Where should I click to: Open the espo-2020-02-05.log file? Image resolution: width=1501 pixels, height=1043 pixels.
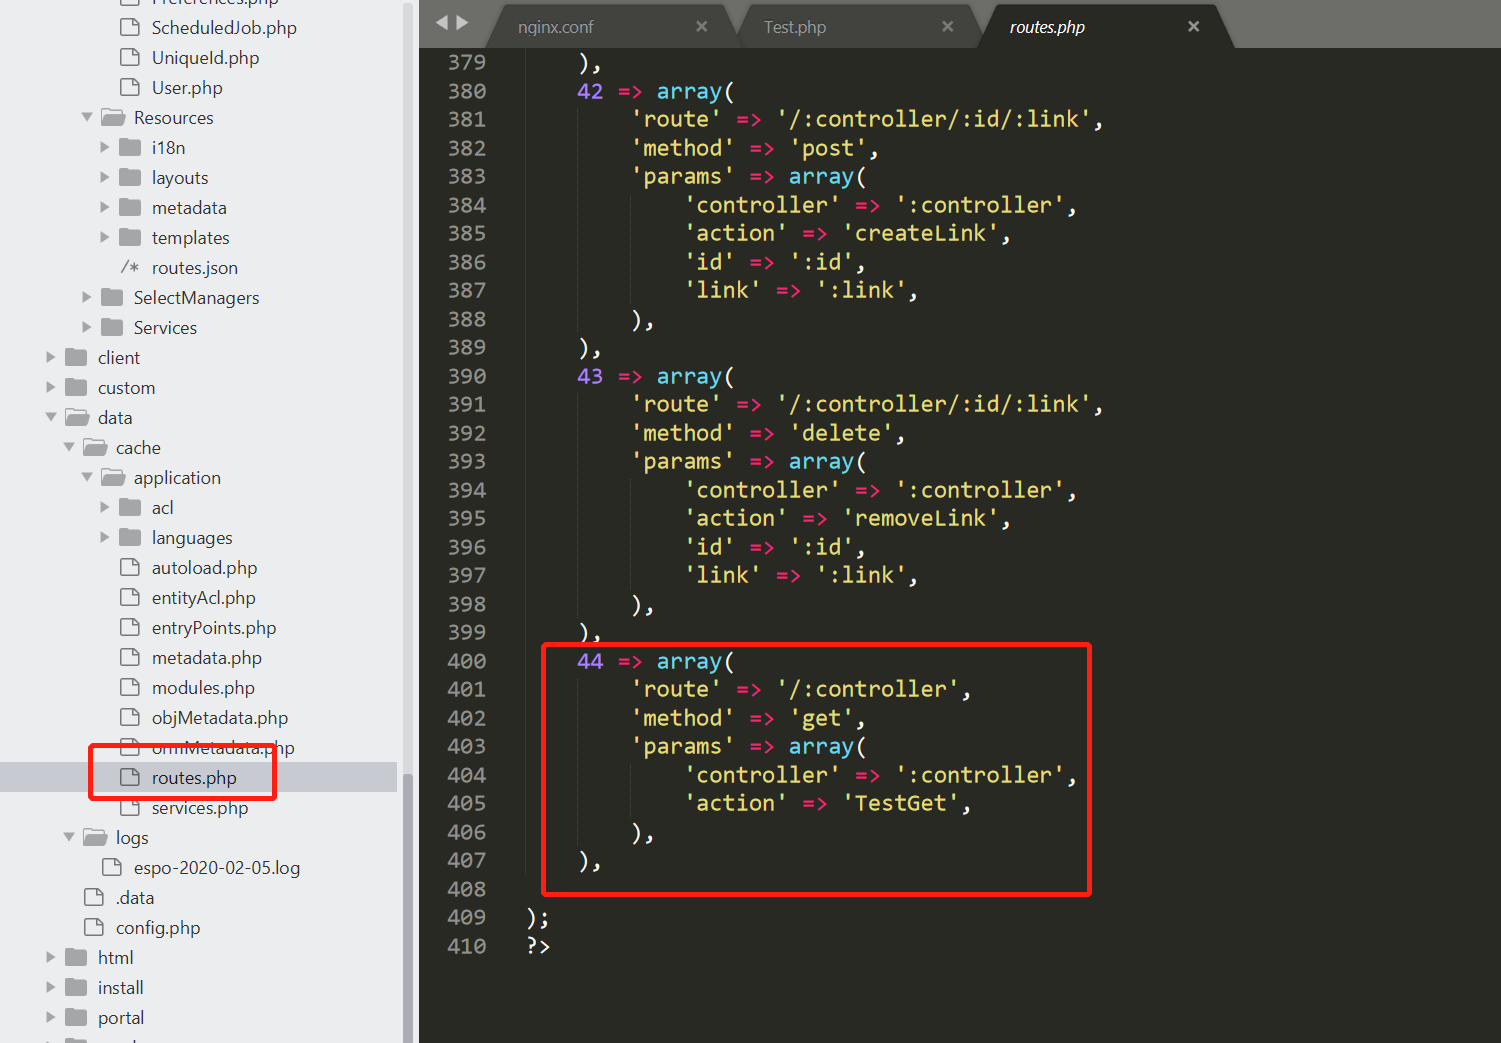click(x=216, y=867)
